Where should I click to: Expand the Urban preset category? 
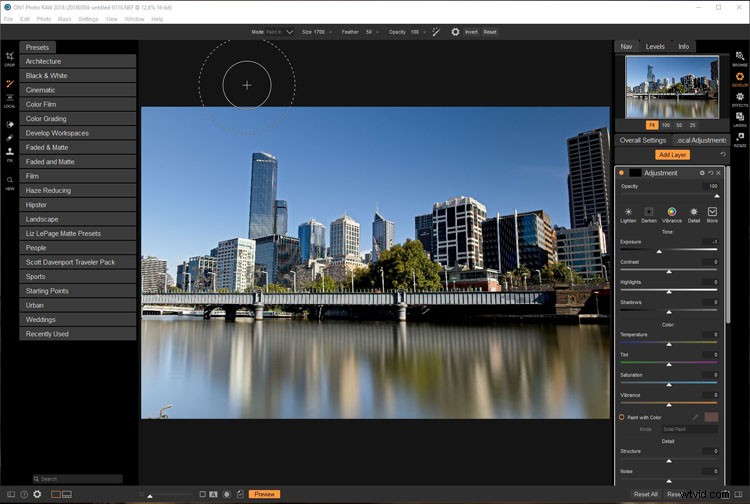(77, 305)
